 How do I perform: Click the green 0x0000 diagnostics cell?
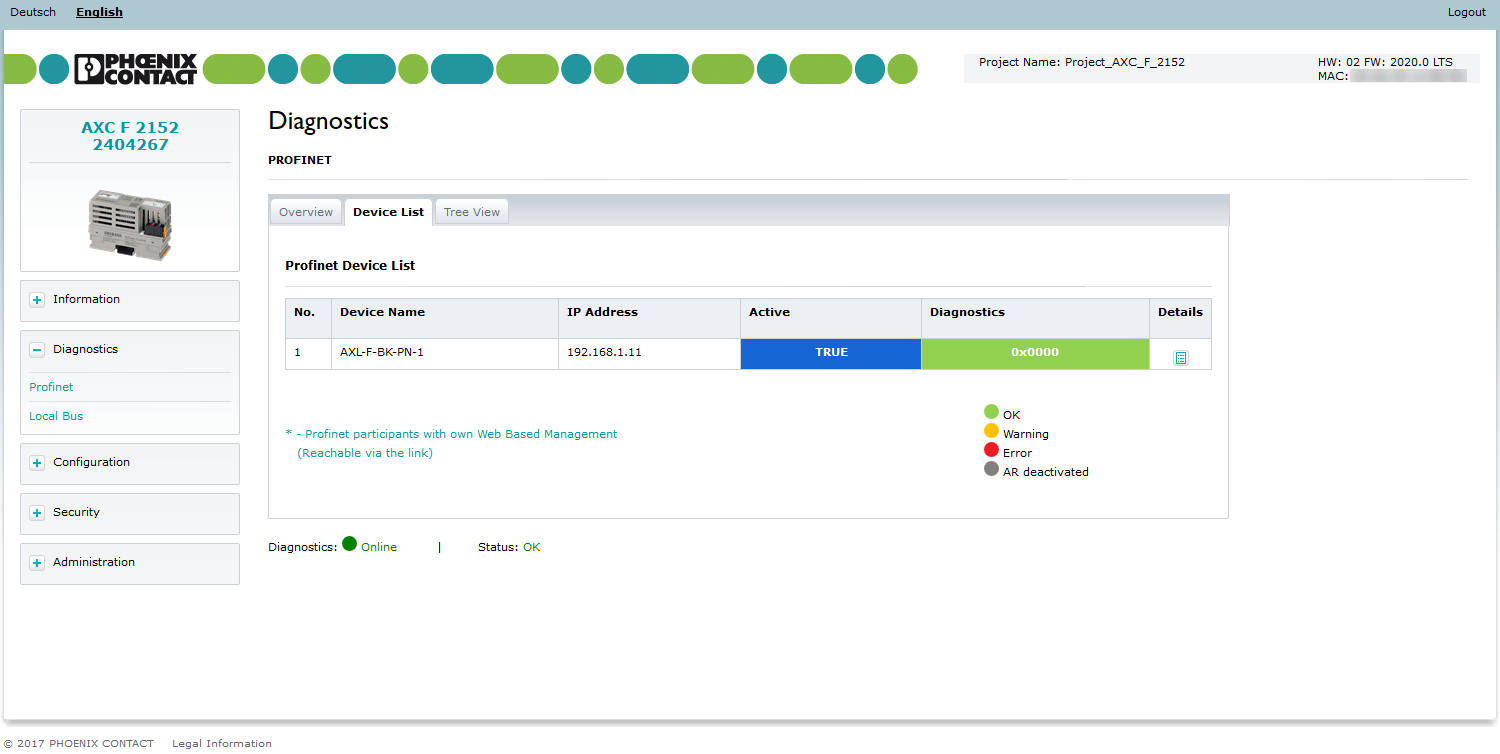(x=1035, y=354)
